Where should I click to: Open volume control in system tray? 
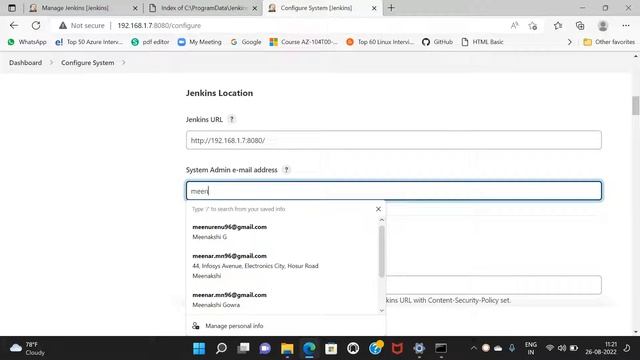562,348
